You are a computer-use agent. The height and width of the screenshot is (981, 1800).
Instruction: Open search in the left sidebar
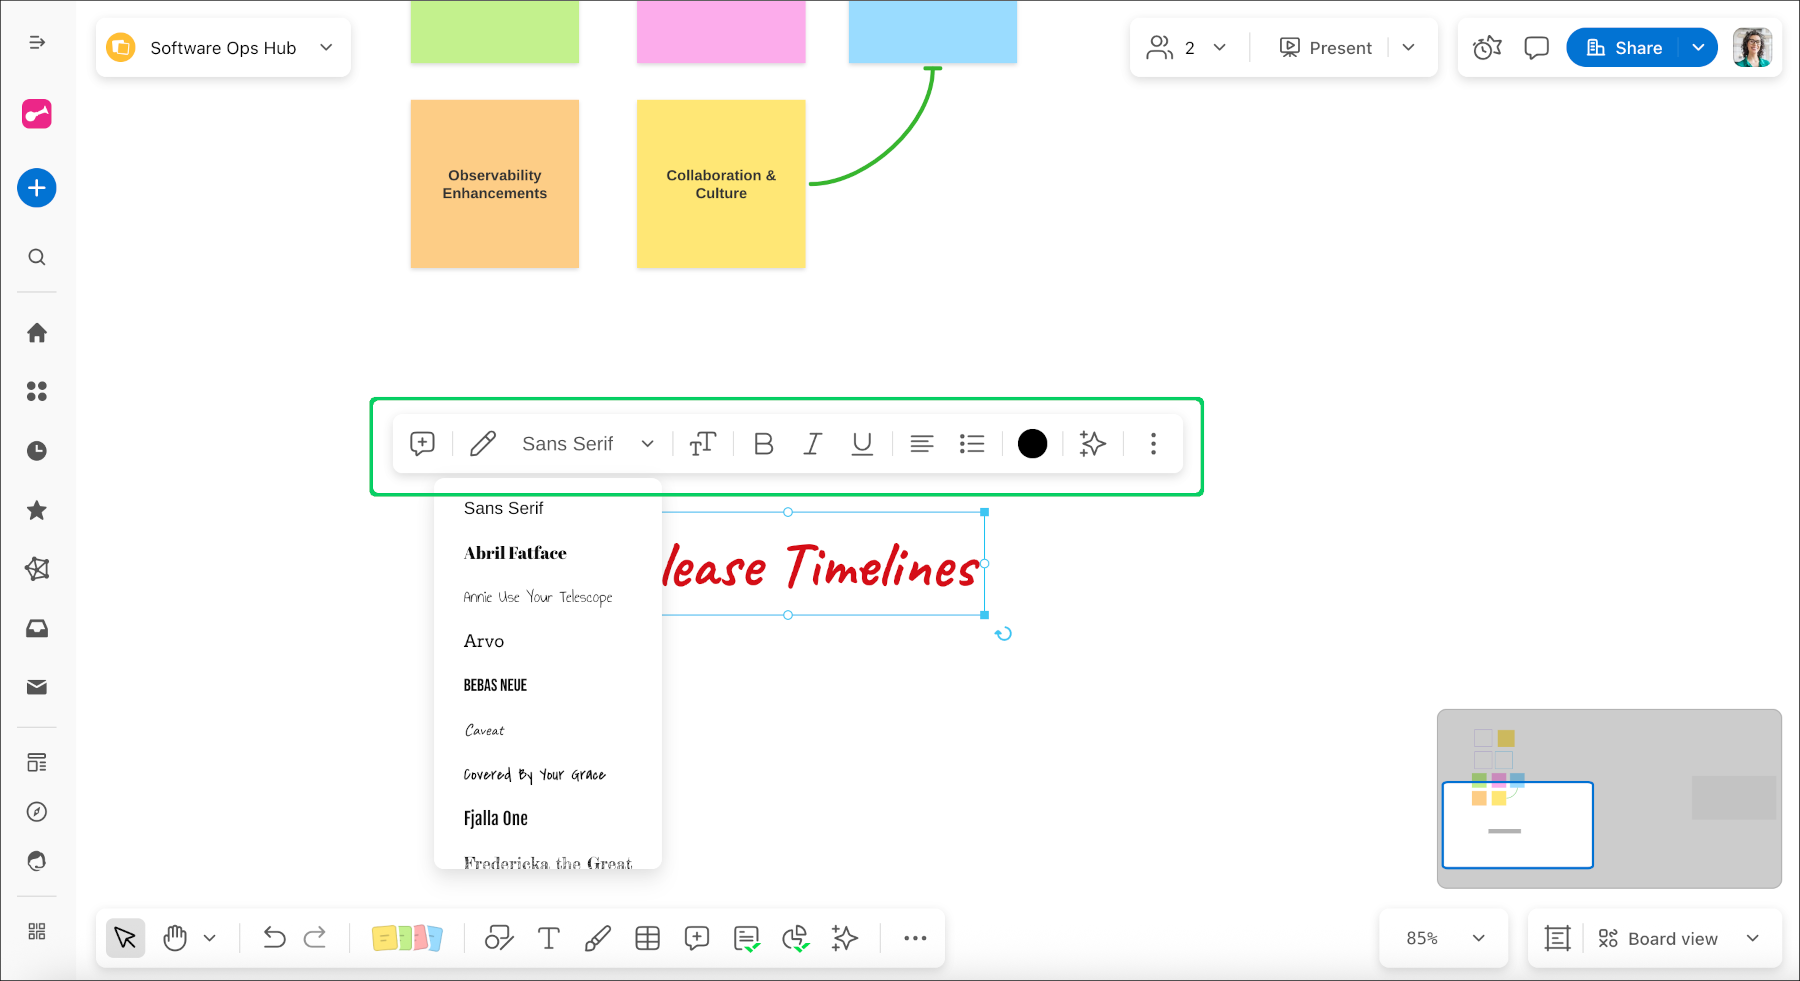click(x=37, y=257)
